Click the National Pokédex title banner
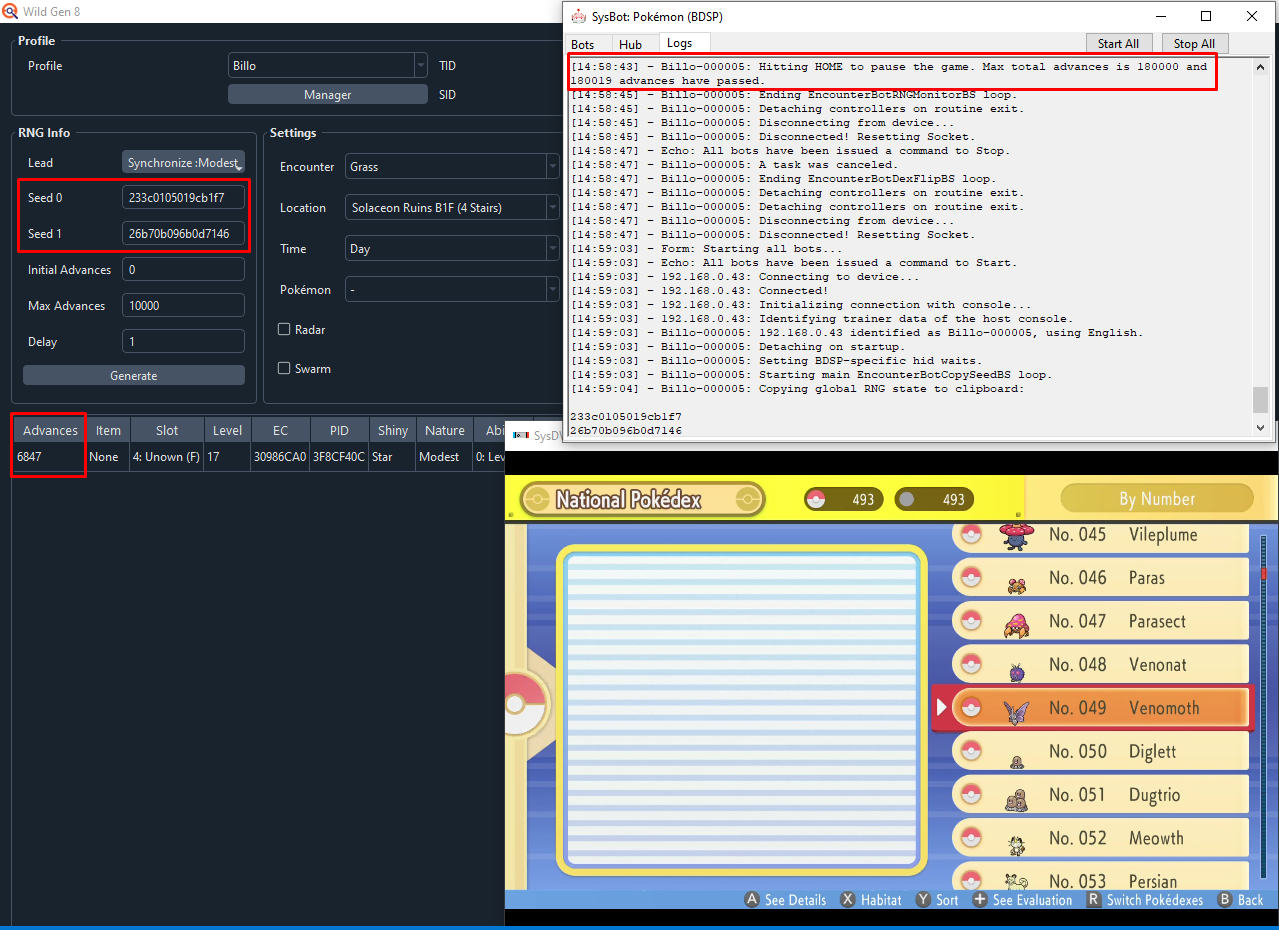The height and width of the screenshot is (930, 1279). [642, 499]
